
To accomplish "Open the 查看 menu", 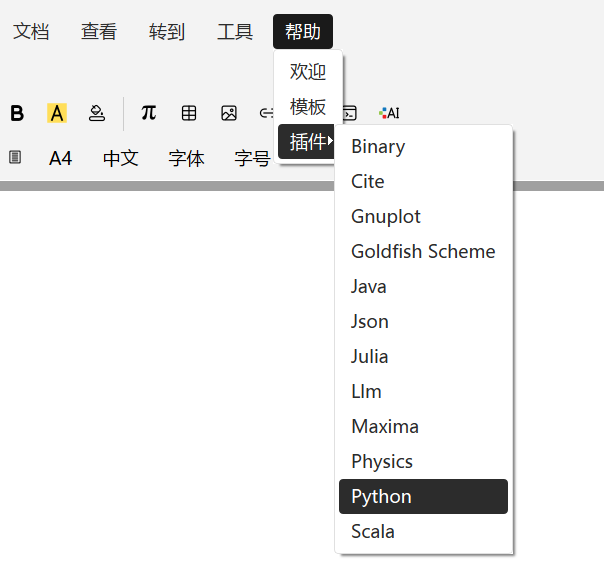I will coord(99,32).
